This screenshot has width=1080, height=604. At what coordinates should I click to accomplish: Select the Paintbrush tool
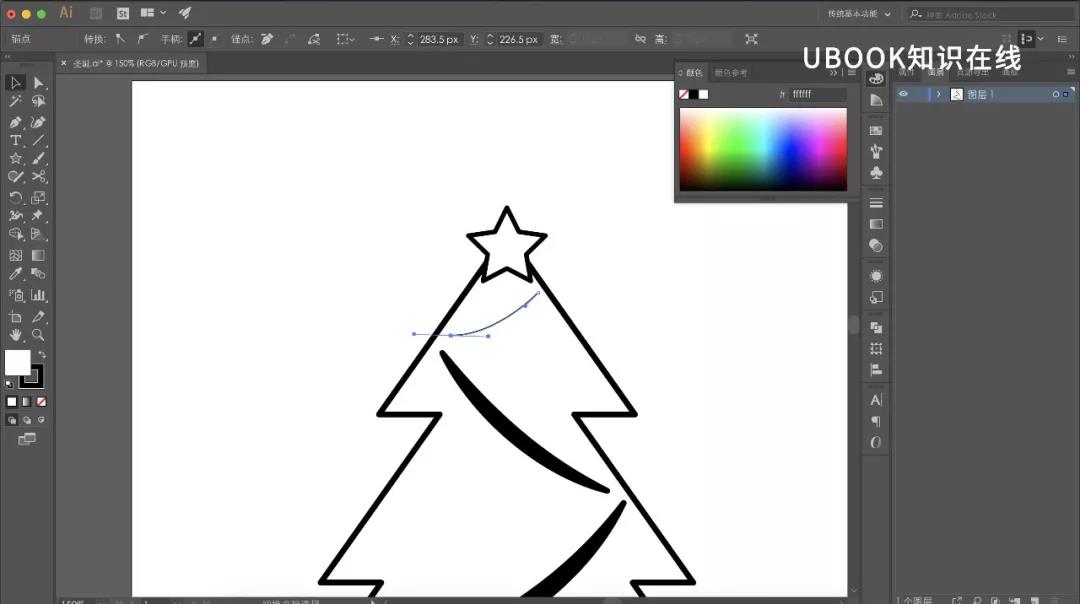(38, 158)
